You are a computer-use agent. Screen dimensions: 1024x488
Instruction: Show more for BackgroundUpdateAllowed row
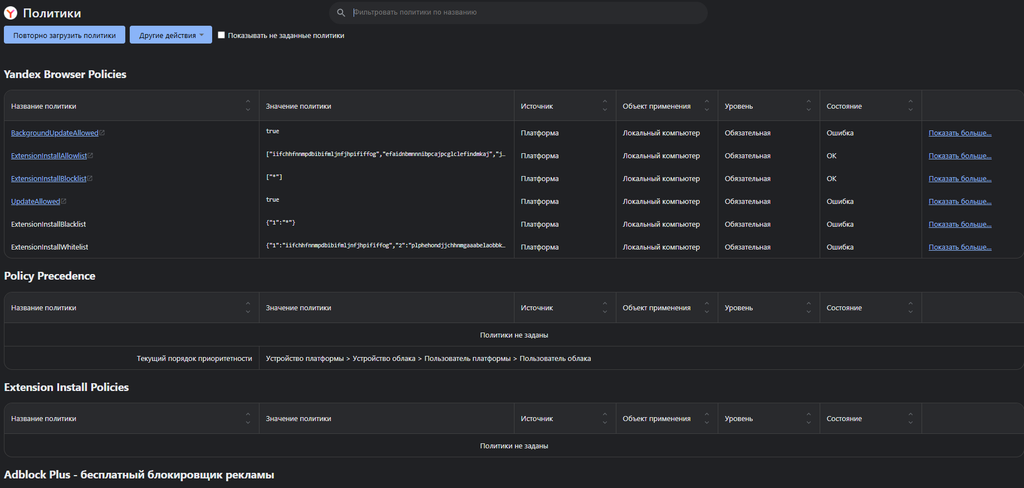click(x=960, y=133)
